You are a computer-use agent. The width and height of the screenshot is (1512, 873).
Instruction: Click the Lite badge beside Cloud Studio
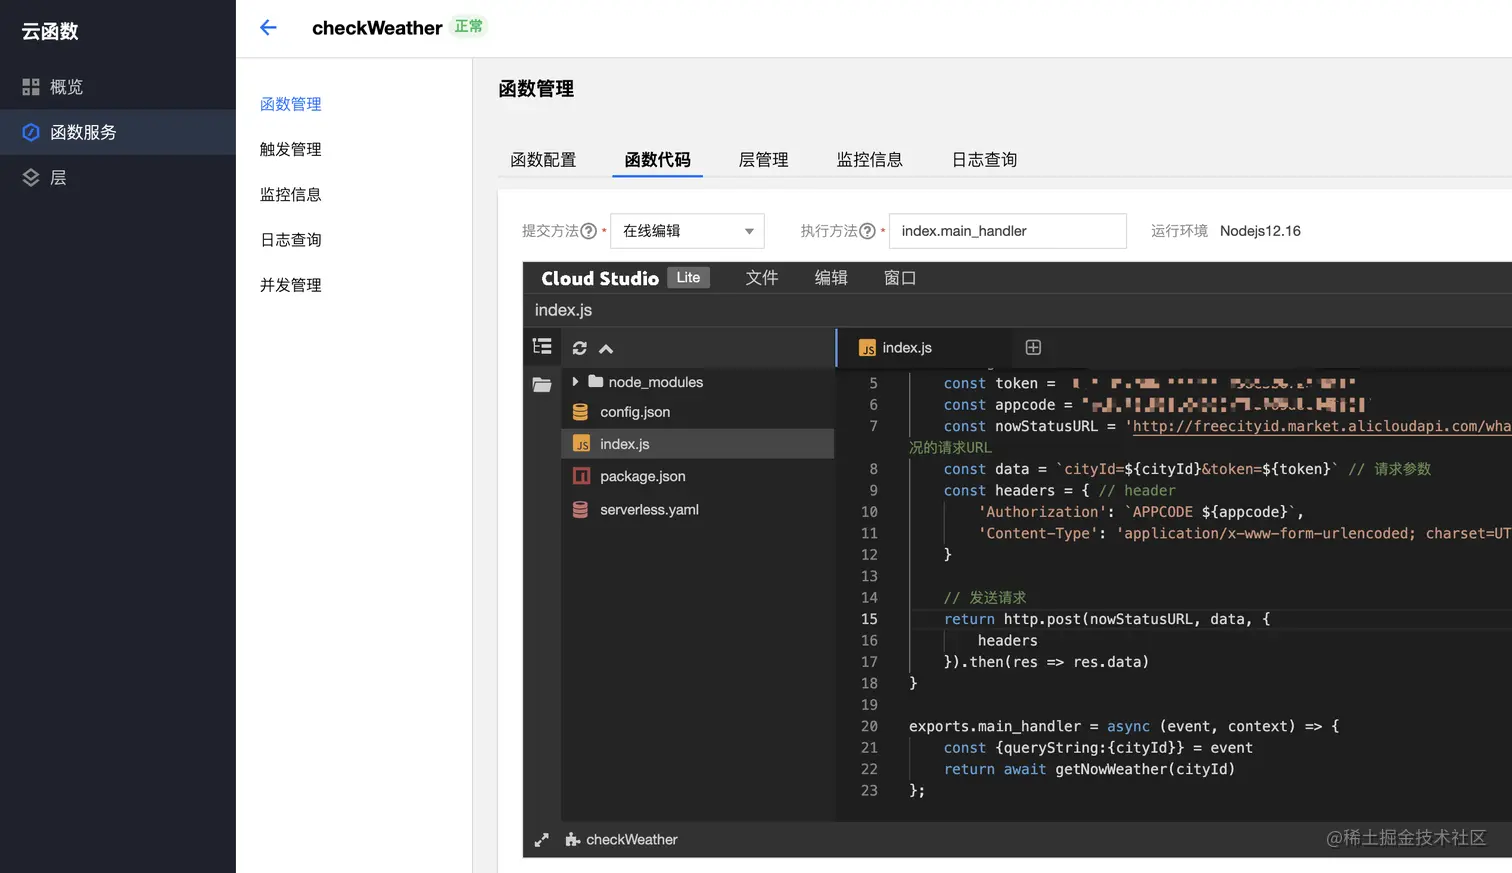pos(688,278)
